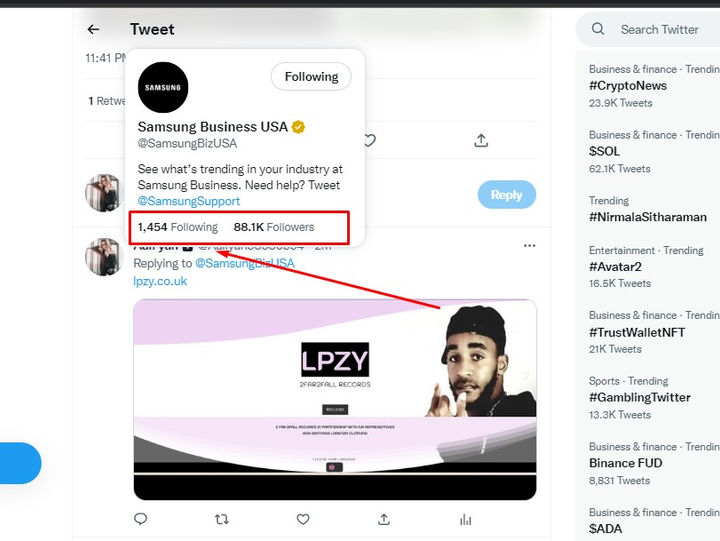Open the lpzy.co.uk link
The image size is (720, 541).
click(160, 281)
